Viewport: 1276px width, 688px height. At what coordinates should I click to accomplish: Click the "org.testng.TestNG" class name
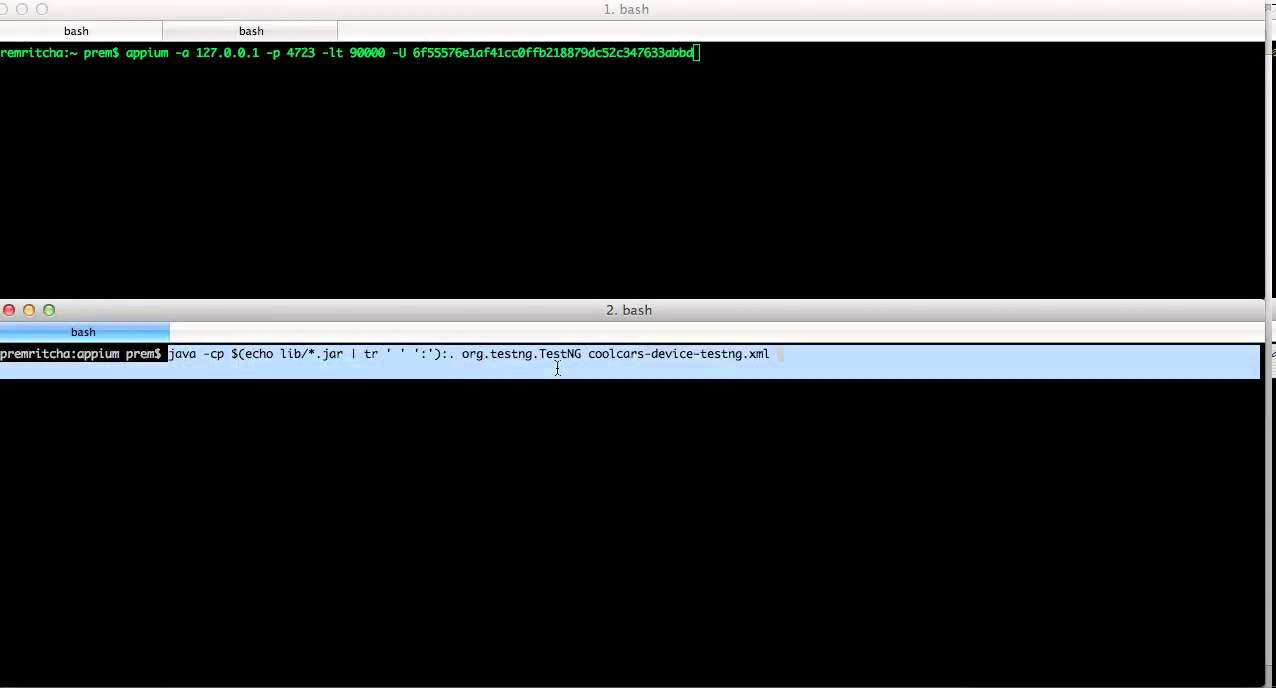521,354
